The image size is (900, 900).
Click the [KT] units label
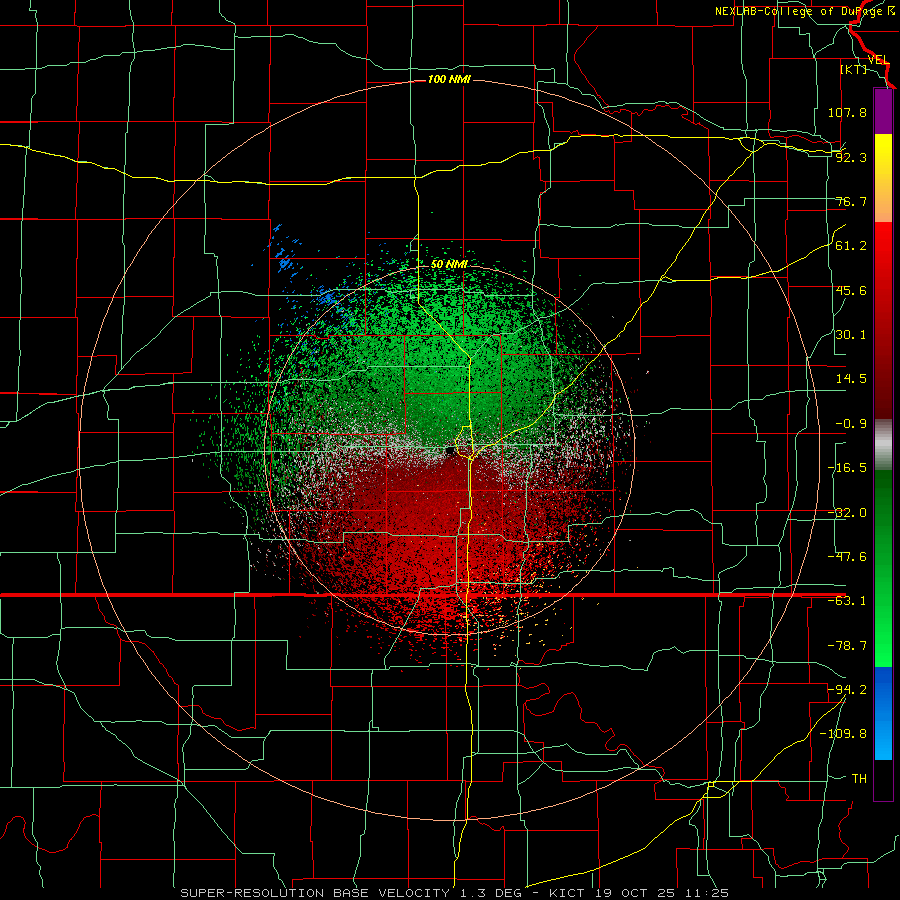(854, 69)
